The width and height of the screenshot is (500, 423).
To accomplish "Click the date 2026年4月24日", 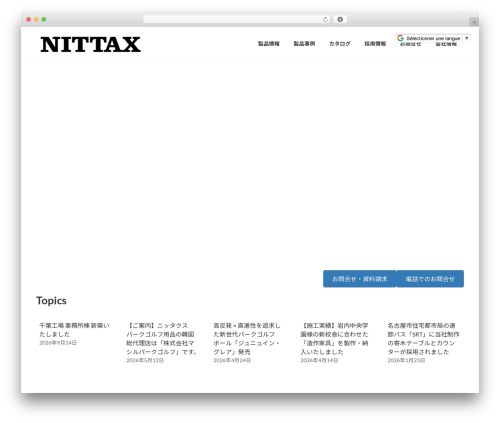I will click(x=232, y=360).
